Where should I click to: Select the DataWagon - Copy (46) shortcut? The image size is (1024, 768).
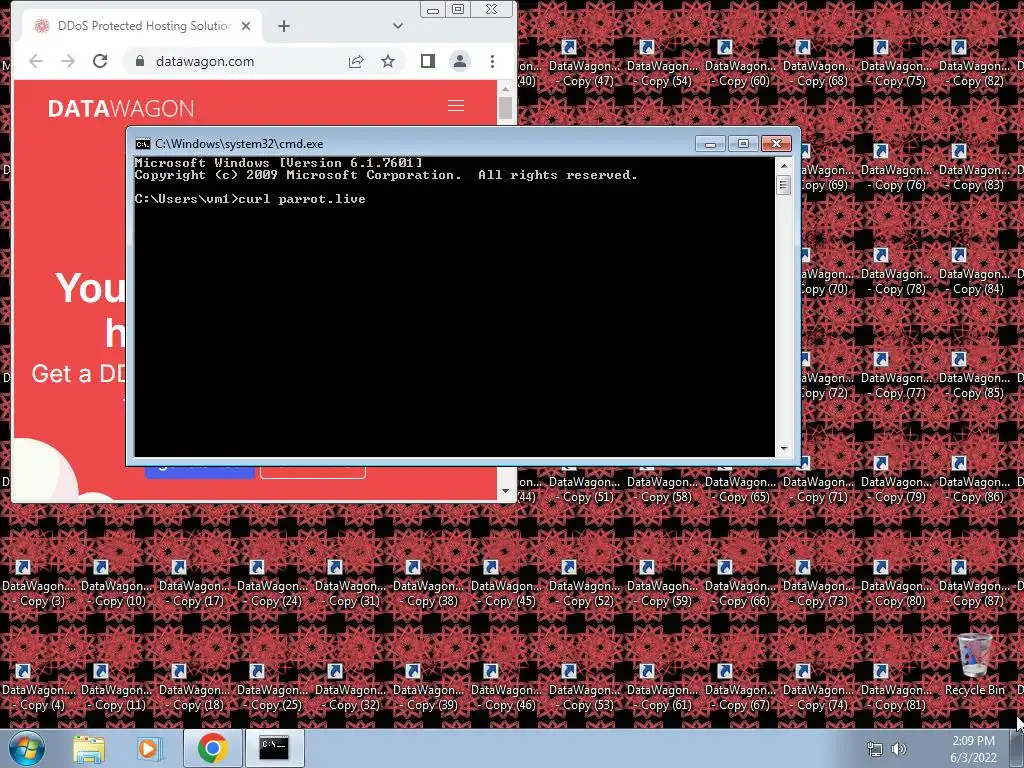point(506,688)
